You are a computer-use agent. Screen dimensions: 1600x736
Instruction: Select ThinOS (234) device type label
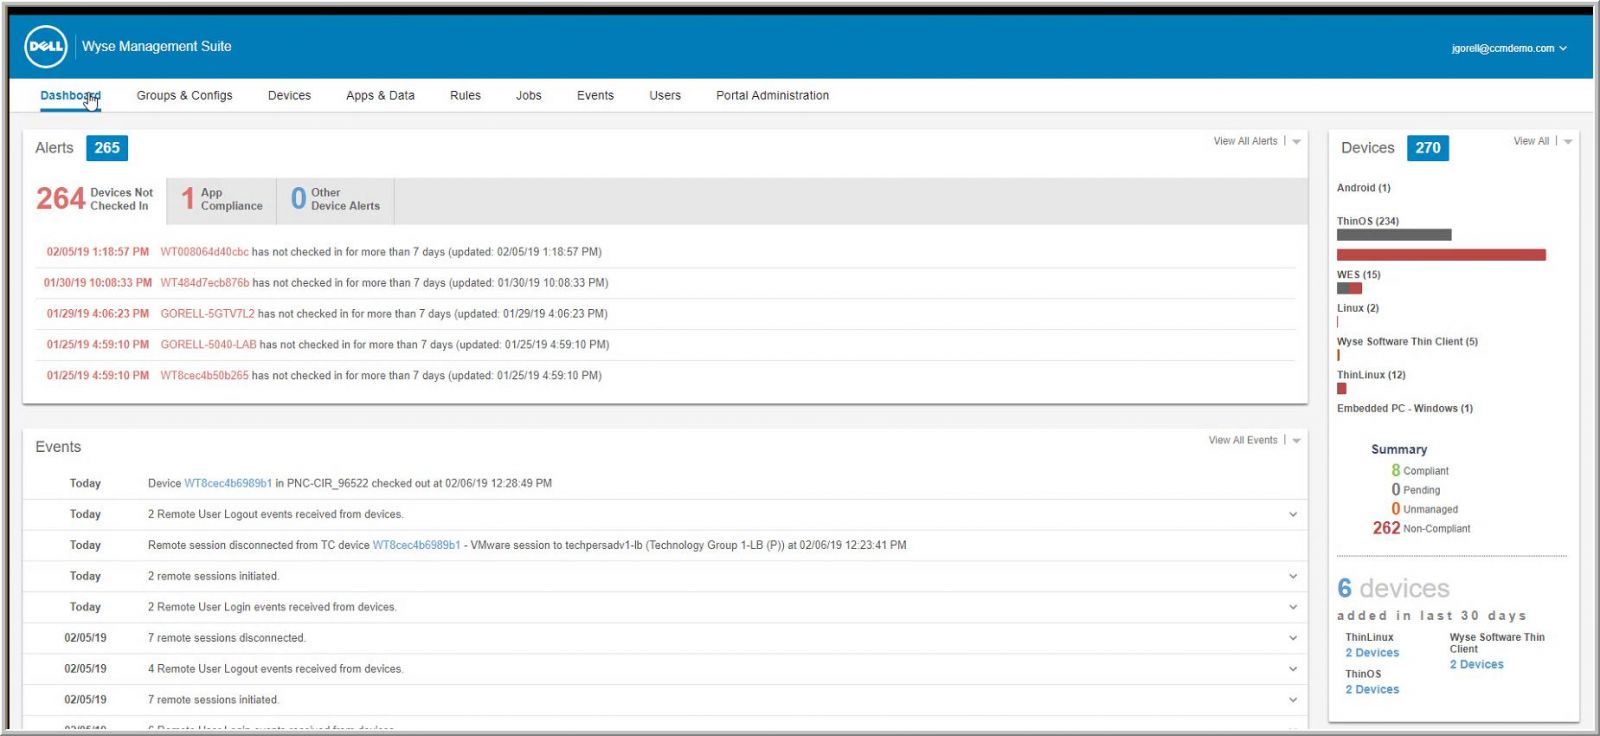click(1368, 221)
